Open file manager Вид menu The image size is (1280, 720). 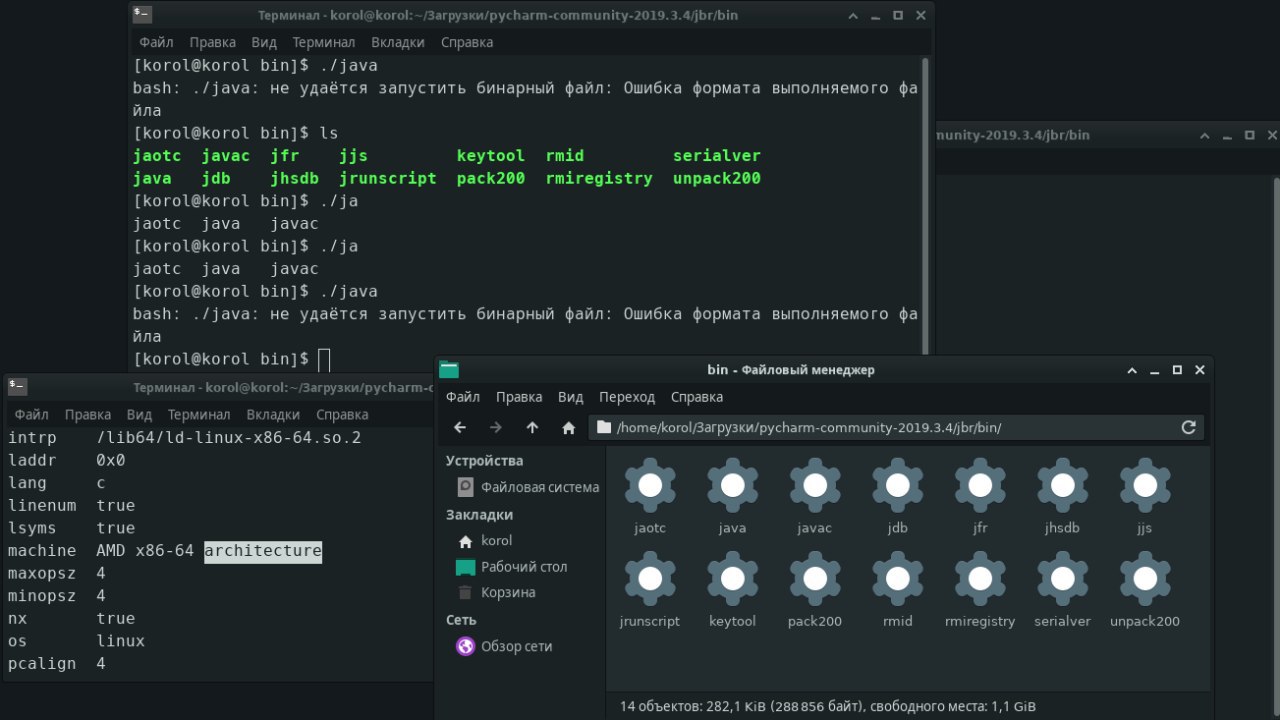click(570, 397)
